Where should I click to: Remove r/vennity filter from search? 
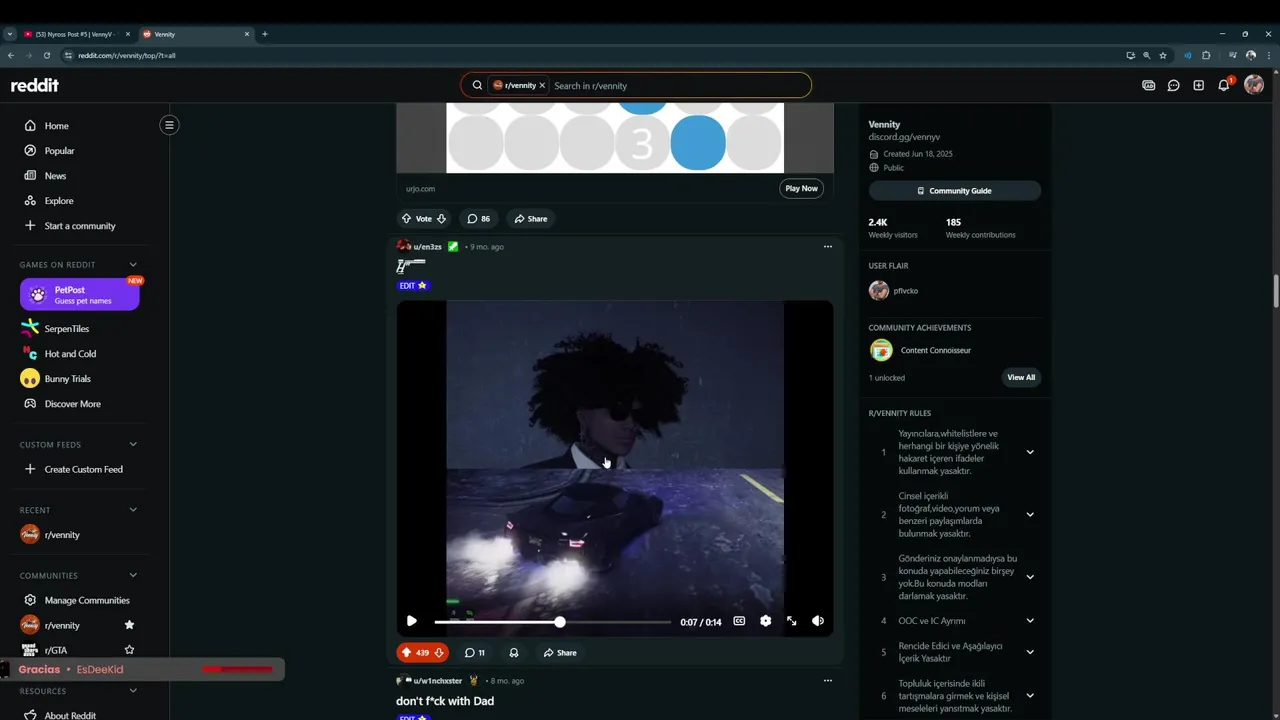(542, 86)
